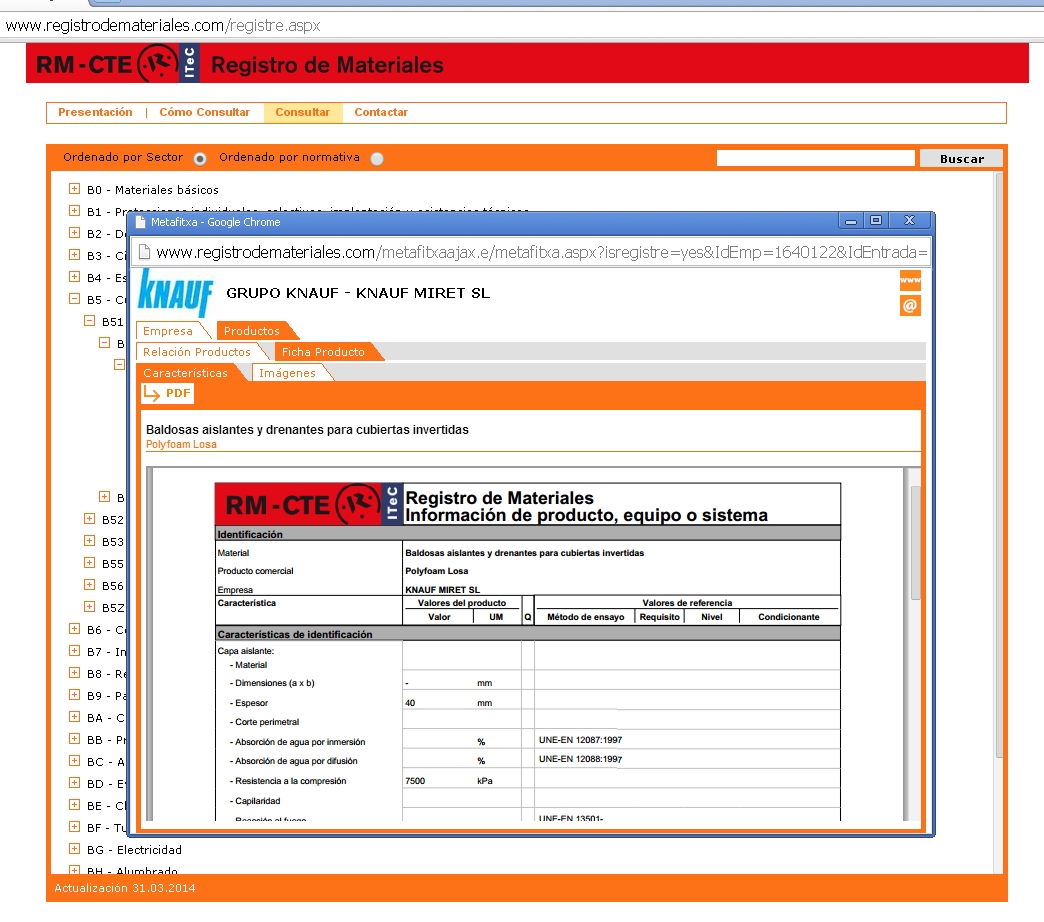Open the PDF export icon
Image resolution: width=1044 pixels, height=922 pixels.
coord(167,393)
